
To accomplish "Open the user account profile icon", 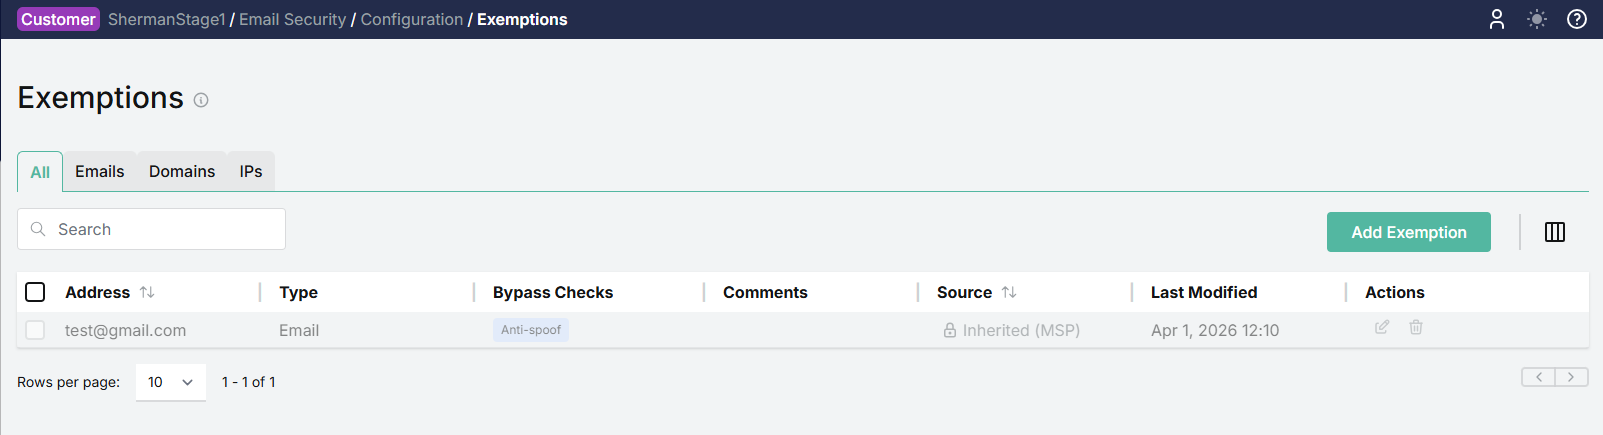I will (1497, 19).
